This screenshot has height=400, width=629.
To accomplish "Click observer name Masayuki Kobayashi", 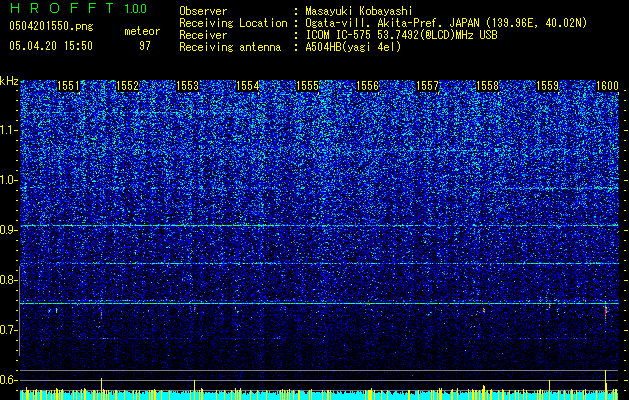I will [358, 11].
